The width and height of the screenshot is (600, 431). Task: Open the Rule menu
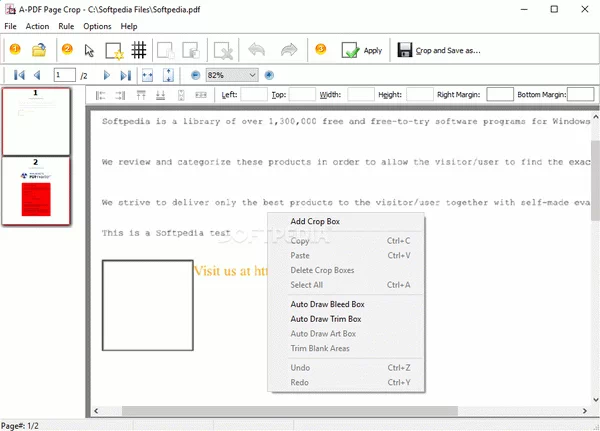click(x=66, y=26)
